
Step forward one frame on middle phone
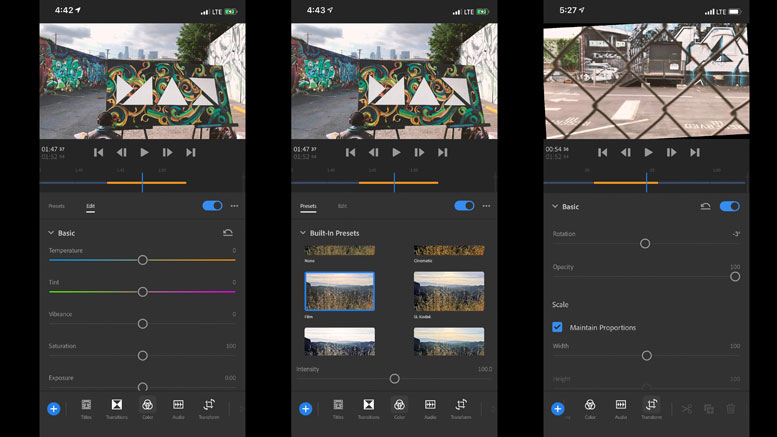click(x=419, y=153)
